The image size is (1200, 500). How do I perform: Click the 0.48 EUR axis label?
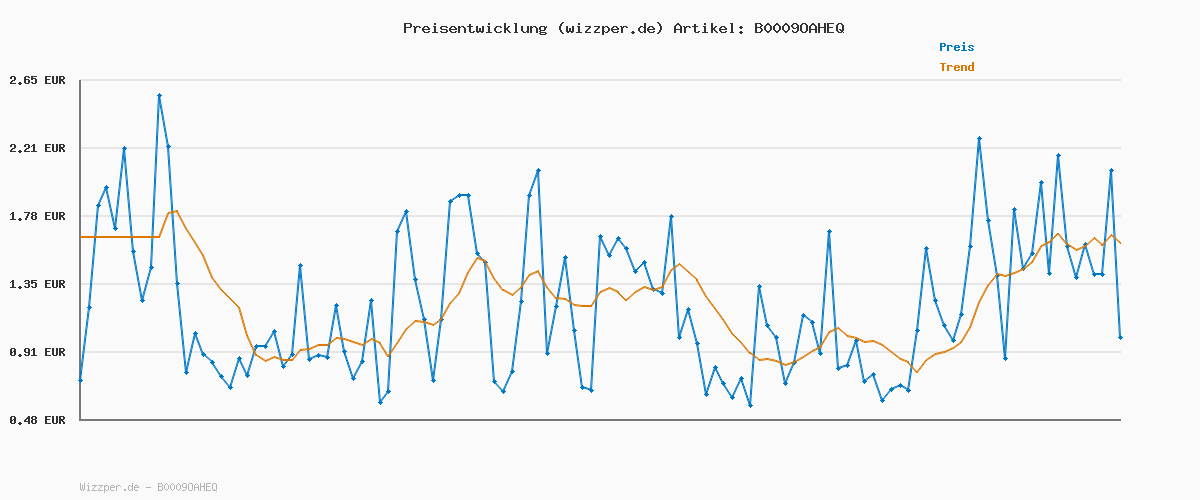coord(36,420)
